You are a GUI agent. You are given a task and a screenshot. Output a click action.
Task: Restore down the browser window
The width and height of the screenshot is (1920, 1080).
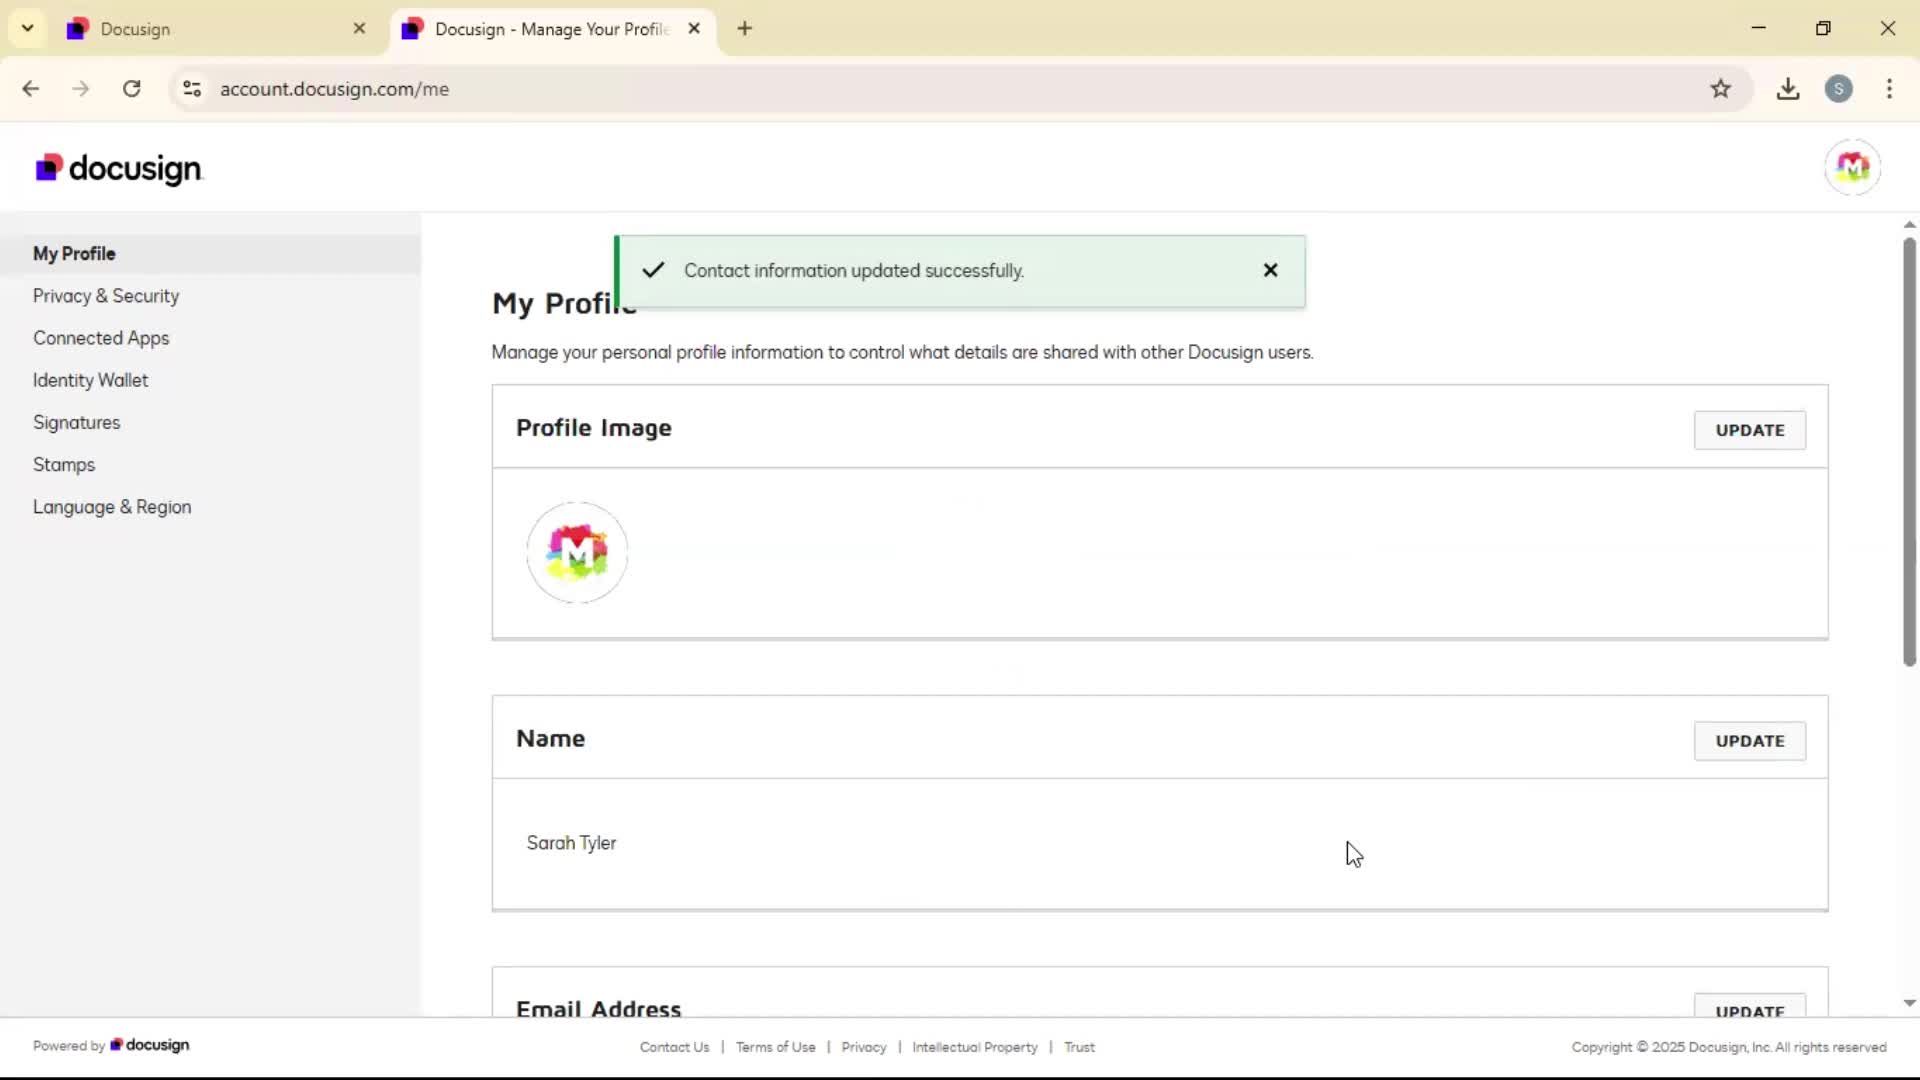point(1823,28)
